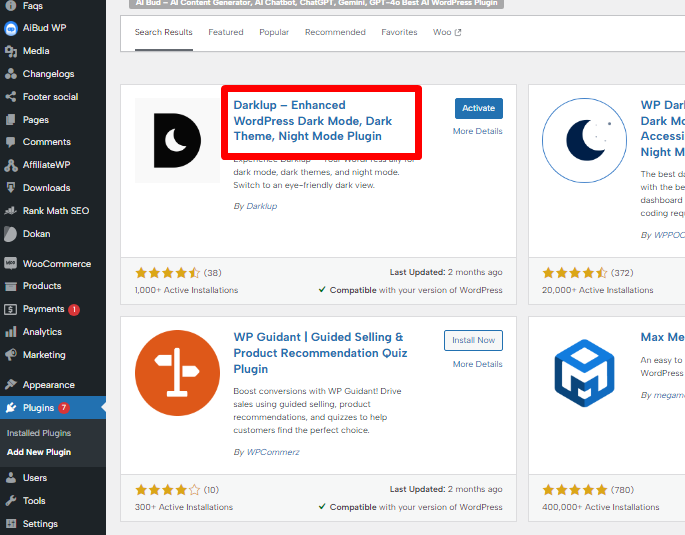Click the Users icon in sidebar
The image size is (685, 535).
(x=10, y=478)
